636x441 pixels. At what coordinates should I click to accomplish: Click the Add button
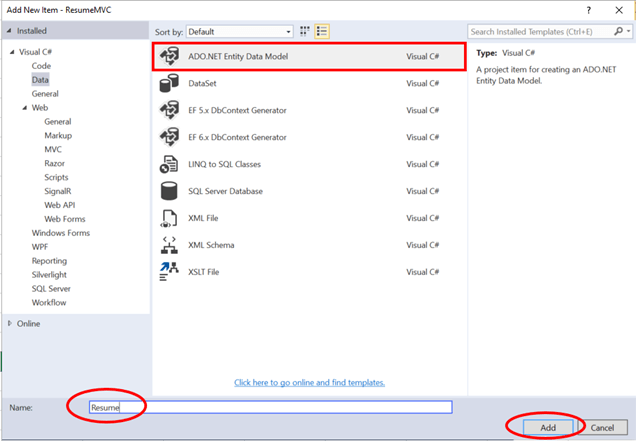point(548,427)
